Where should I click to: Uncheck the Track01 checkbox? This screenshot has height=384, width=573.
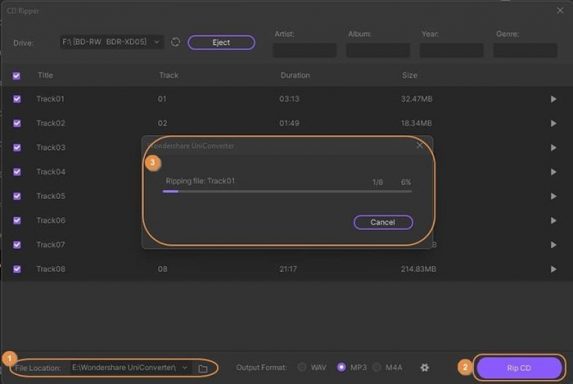(x=17, y=99)
